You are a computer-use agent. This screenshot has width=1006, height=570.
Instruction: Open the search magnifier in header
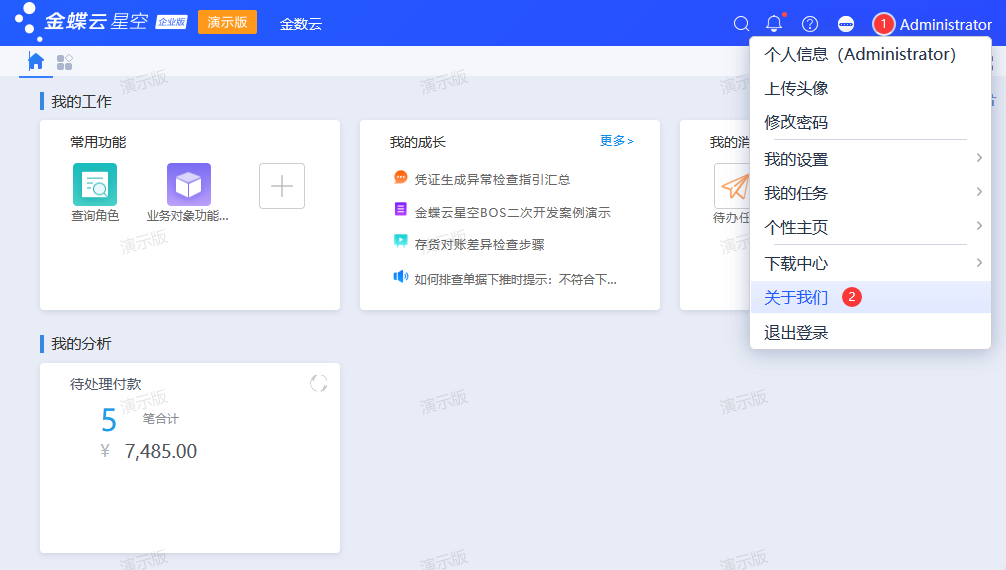[x=741, y=24]
